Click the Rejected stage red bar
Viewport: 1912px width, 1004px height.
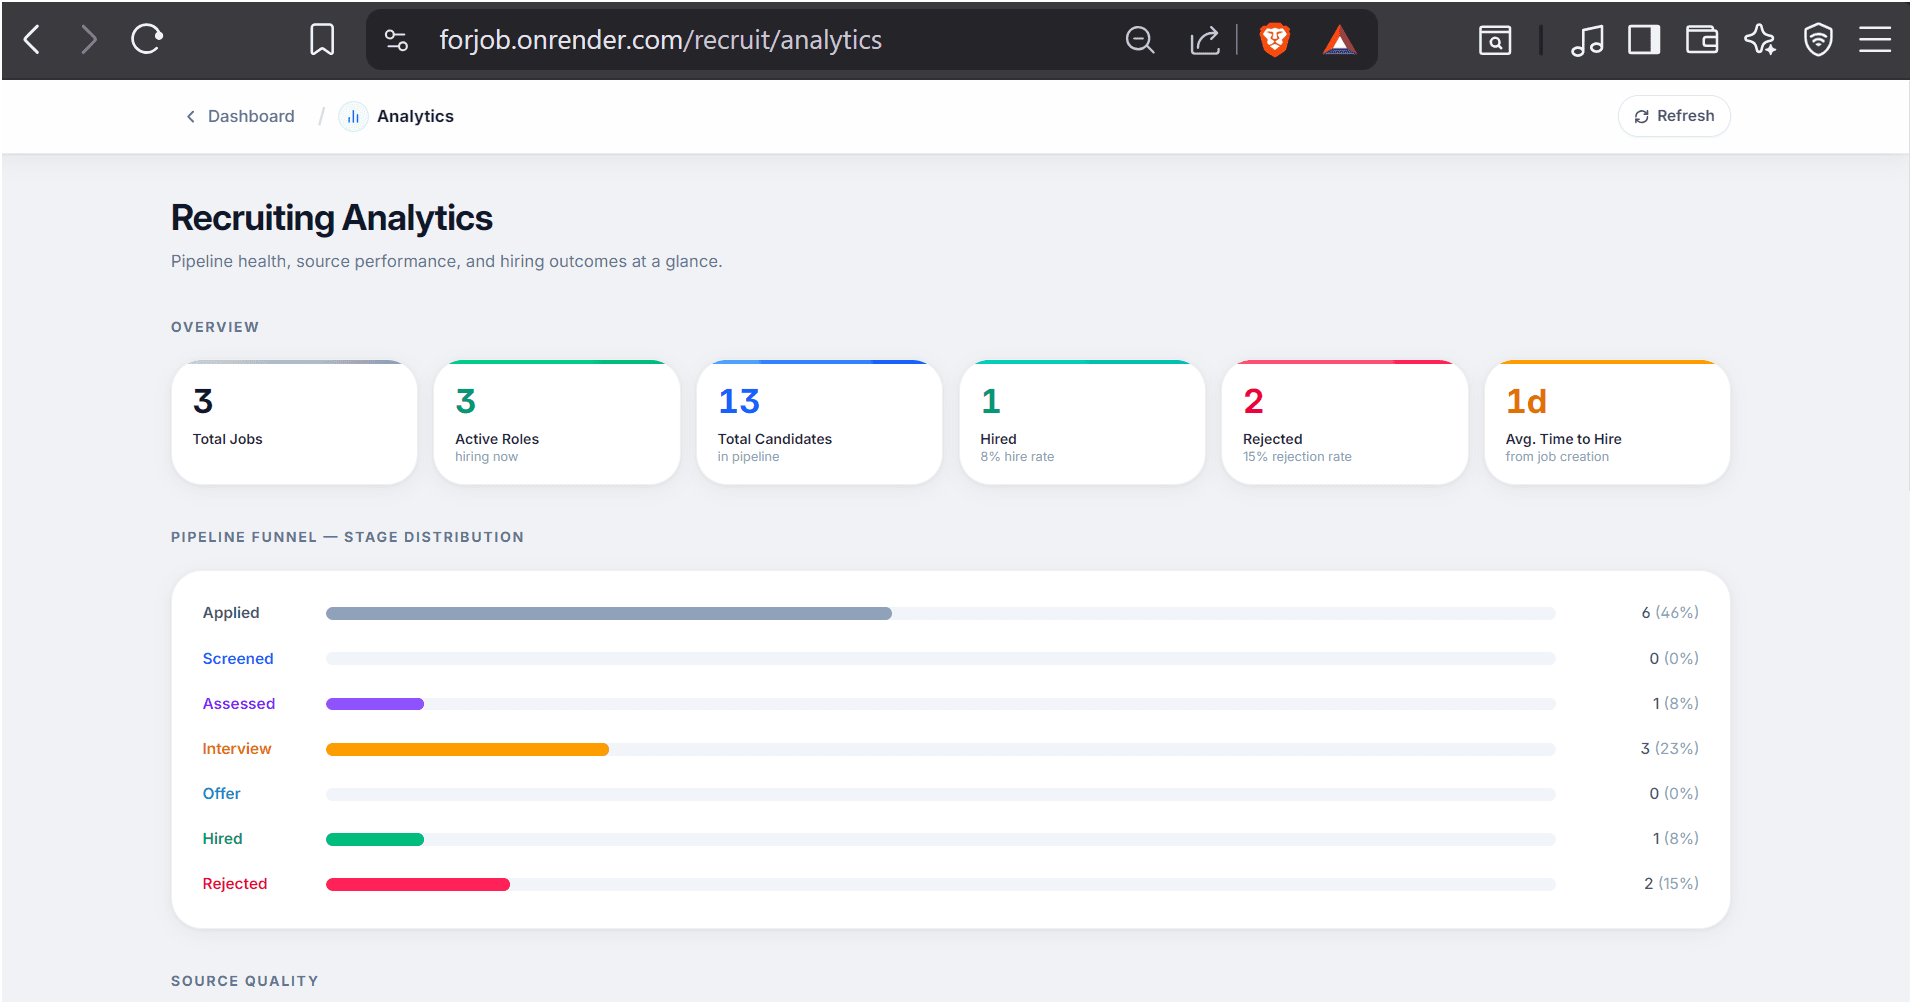click(x=418, y=884)
